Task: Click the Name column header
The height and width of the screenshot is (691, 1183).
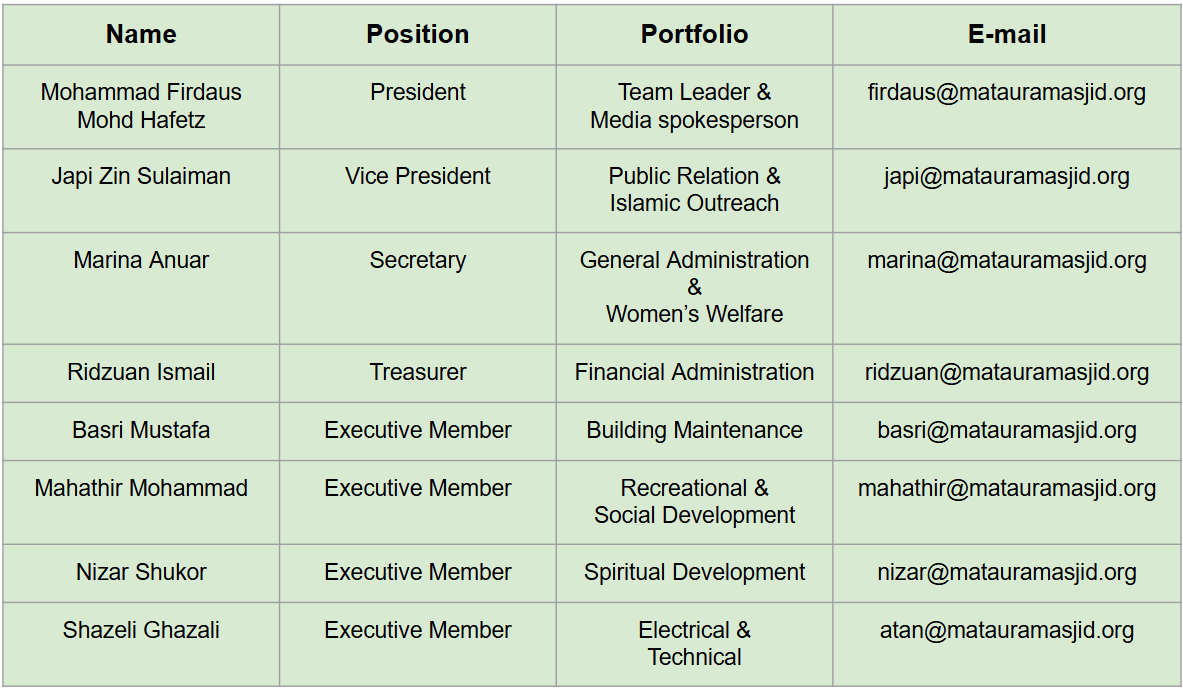Action: click(141, 35)
